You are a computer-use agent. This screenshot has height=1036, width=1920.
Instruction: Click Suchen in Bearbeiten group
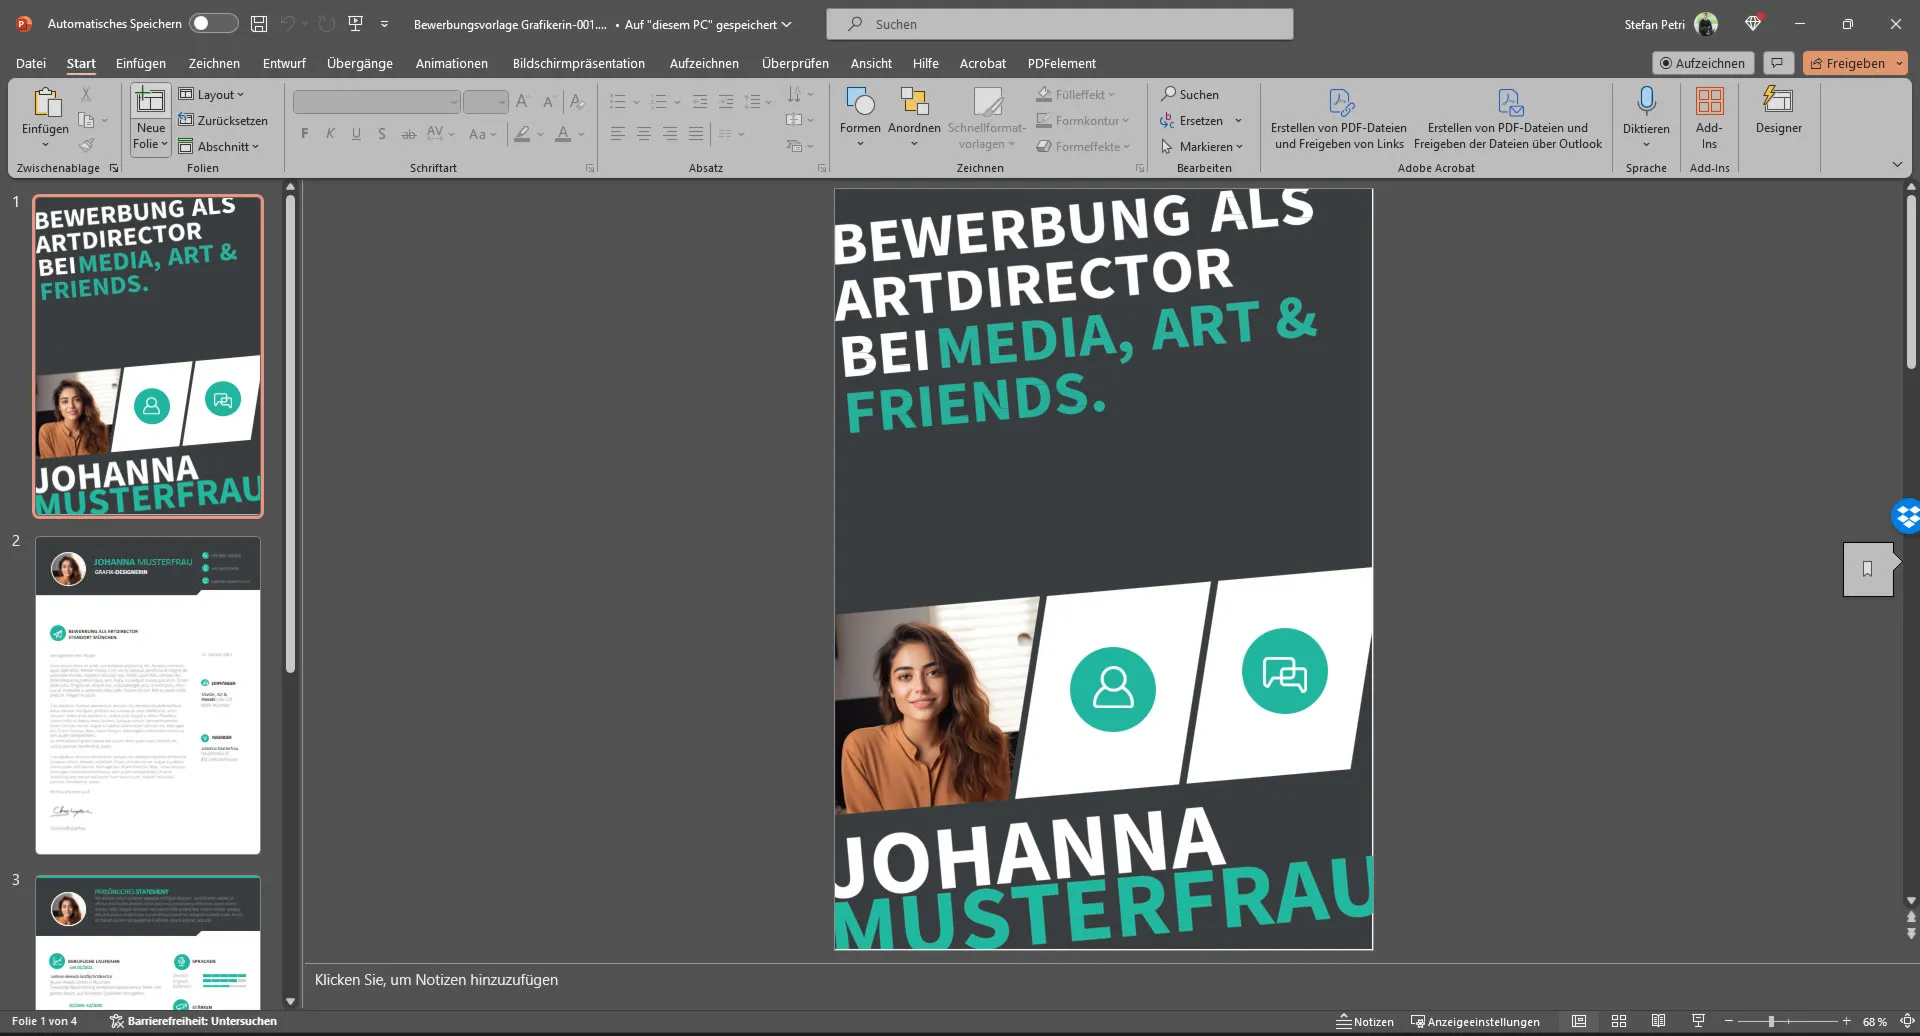[1190, 94]
